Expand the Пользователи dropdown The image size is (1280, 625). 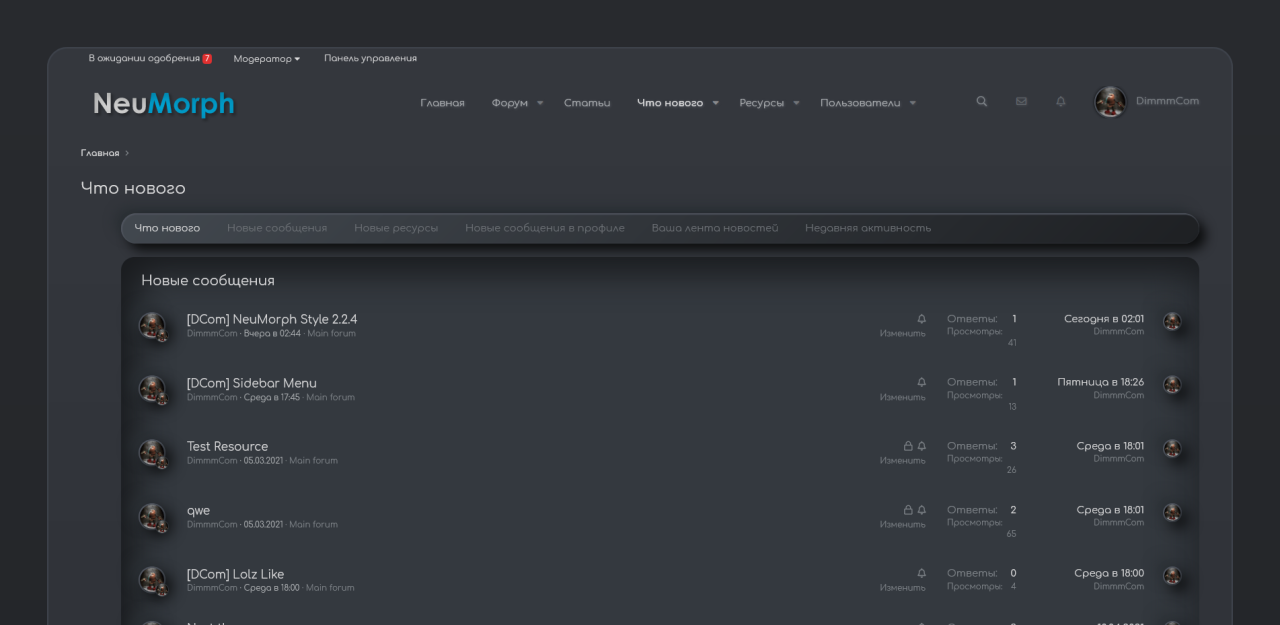tap(866, 102)
